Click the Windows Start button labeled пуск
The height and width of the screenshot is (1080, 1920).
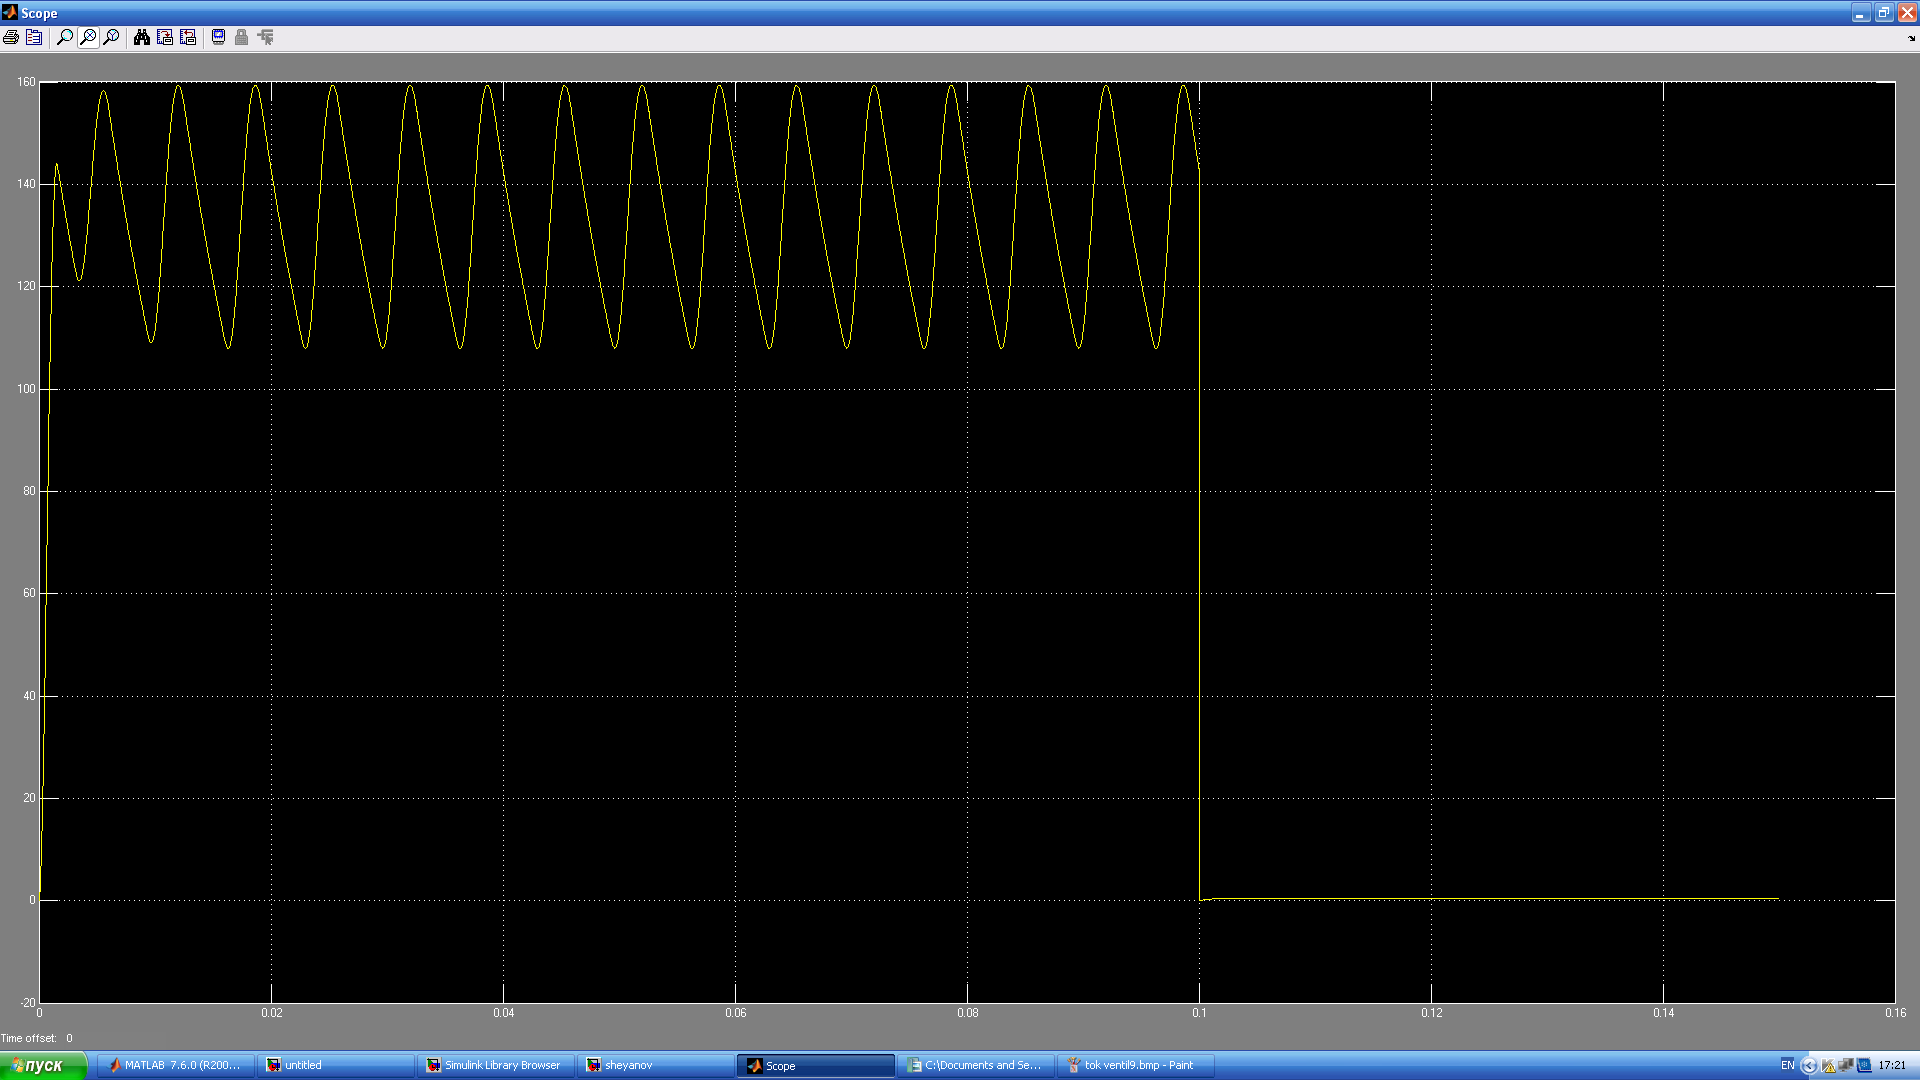(43, 1066)
